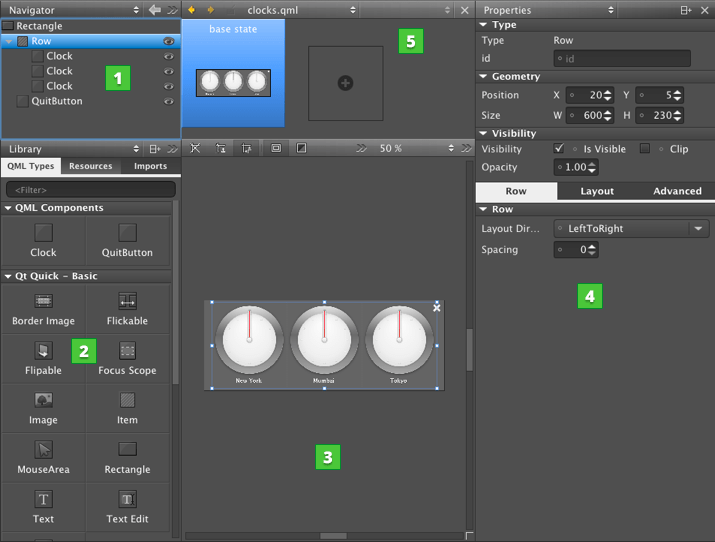Toggle visibility eye of the topmost Clock item
Image resolution: width=715 pixels, height=542 pixels.
[169, 57]
